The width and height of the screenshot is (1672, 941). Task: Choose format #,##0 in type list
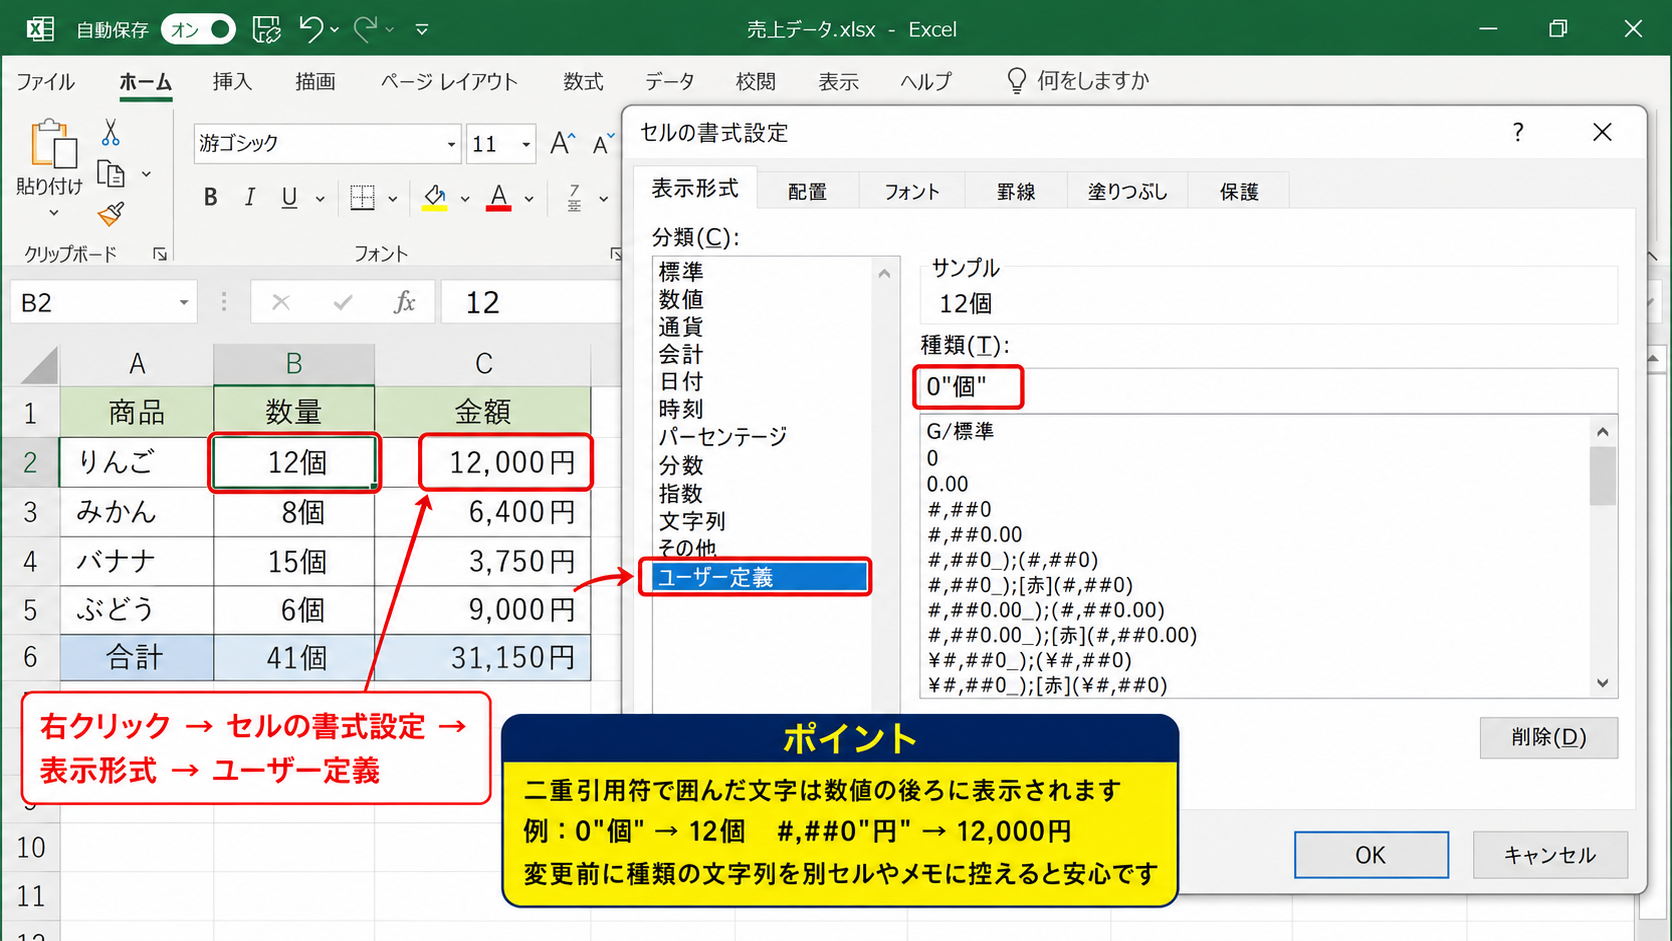959,509
